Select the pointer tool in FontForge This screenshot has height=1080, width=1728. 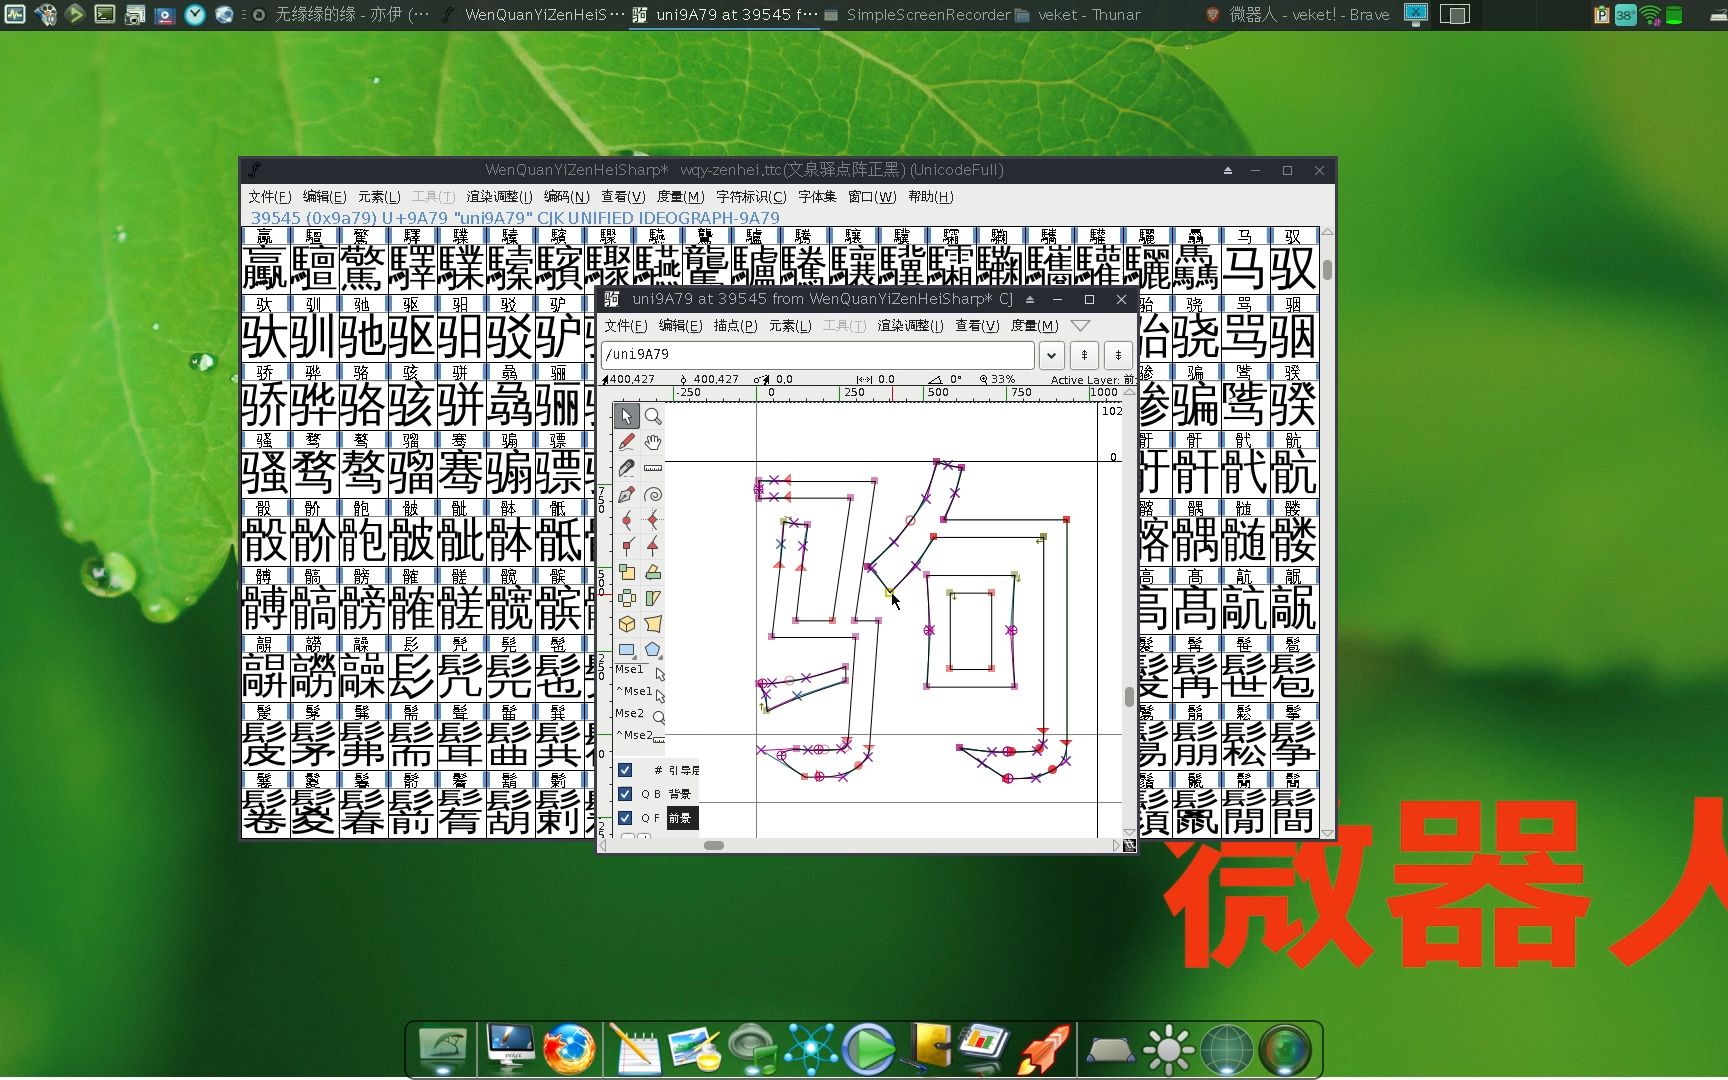(x=626, y=415)
